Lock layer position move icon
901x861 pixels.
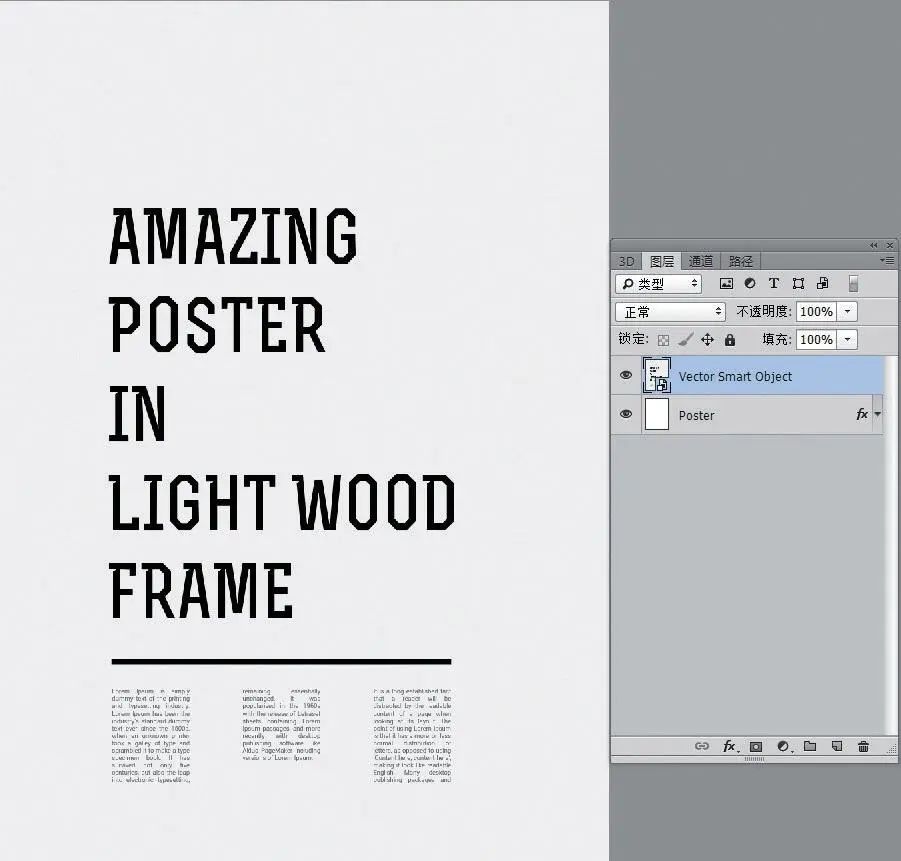coord(707,340)
